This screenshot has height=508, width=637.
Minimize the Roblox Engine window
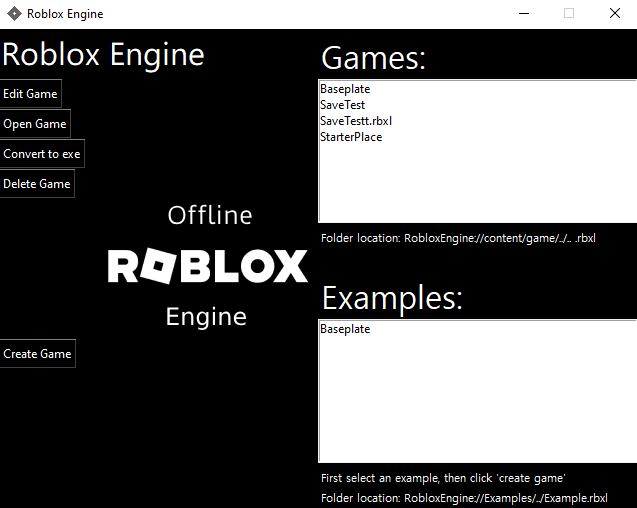[524, 13]
